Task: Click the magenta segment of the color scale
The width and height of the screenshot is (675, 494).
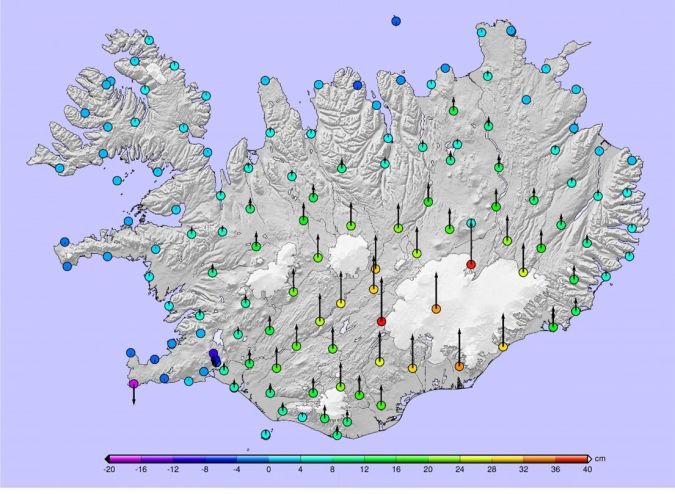Action: pyautogui.click(x=125, y=459)
